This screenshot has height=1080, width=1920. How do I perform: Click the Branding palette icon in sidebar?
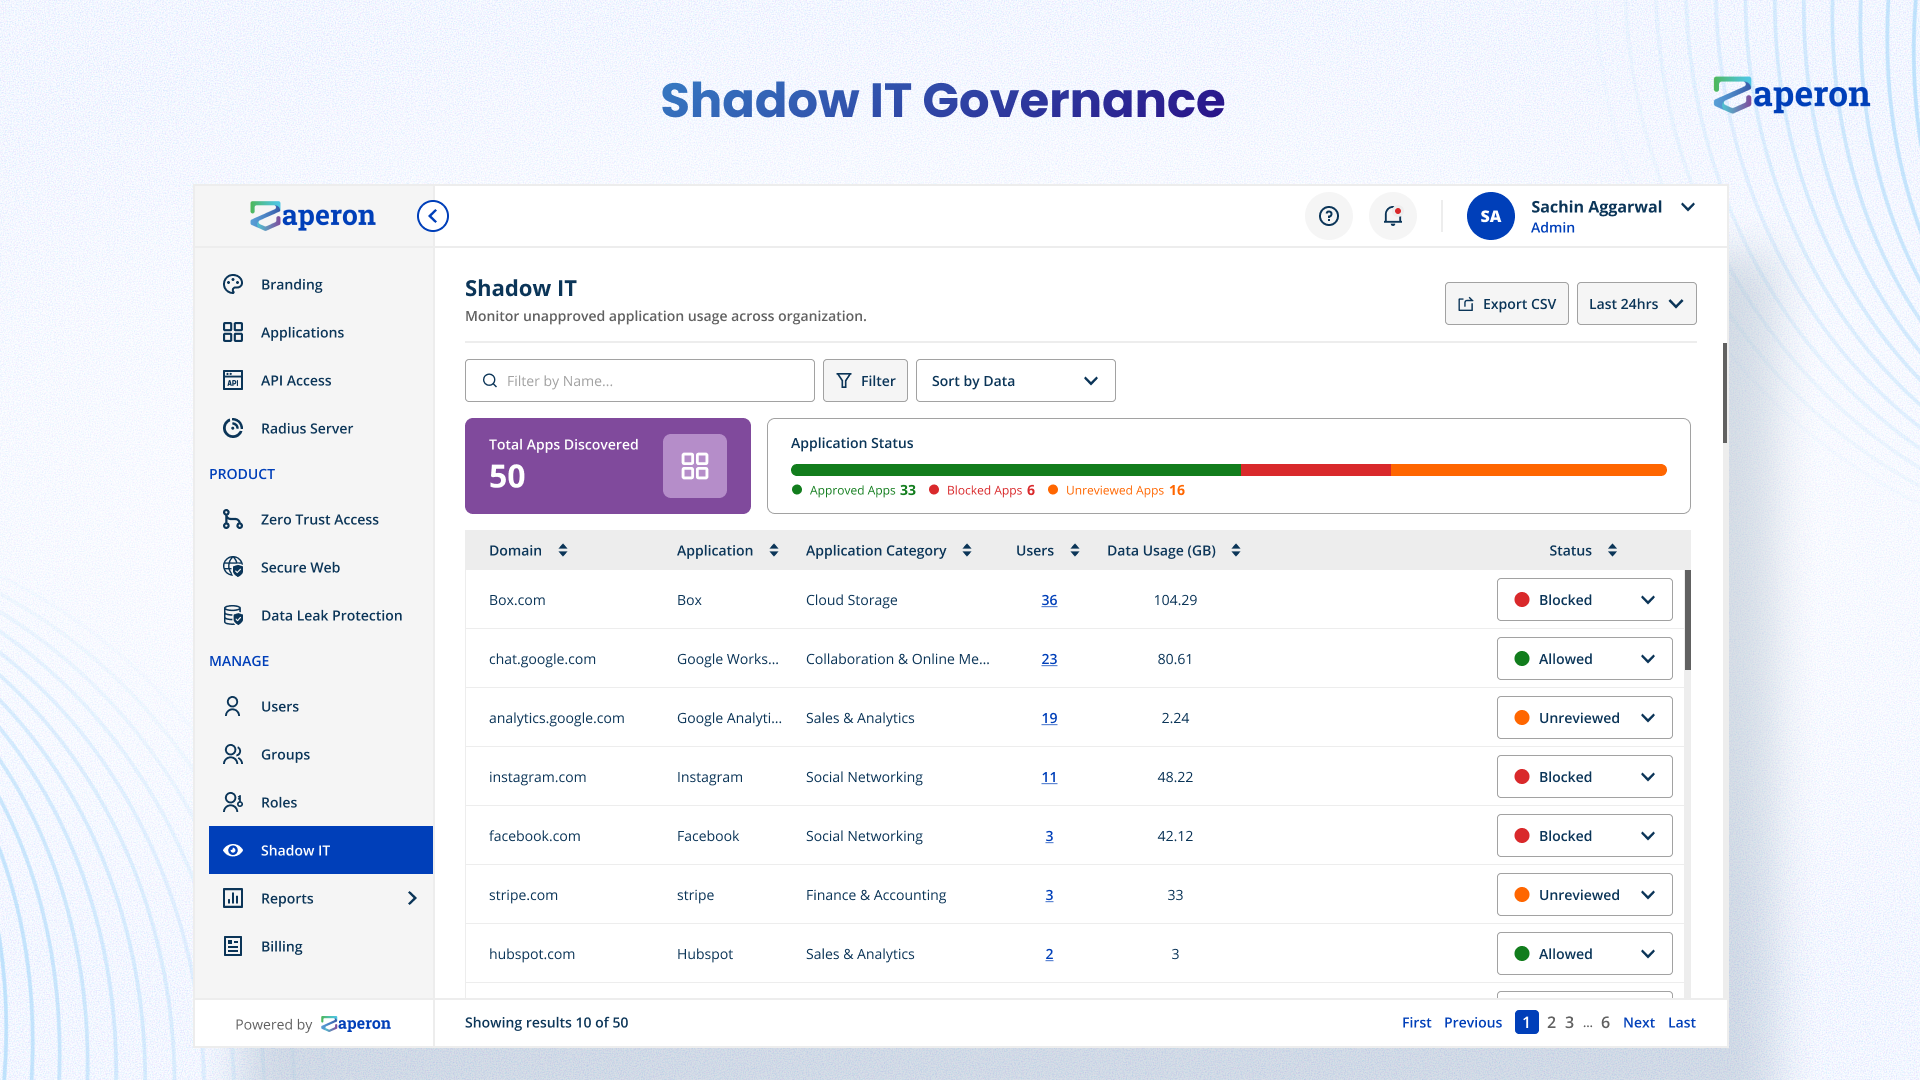233,284
